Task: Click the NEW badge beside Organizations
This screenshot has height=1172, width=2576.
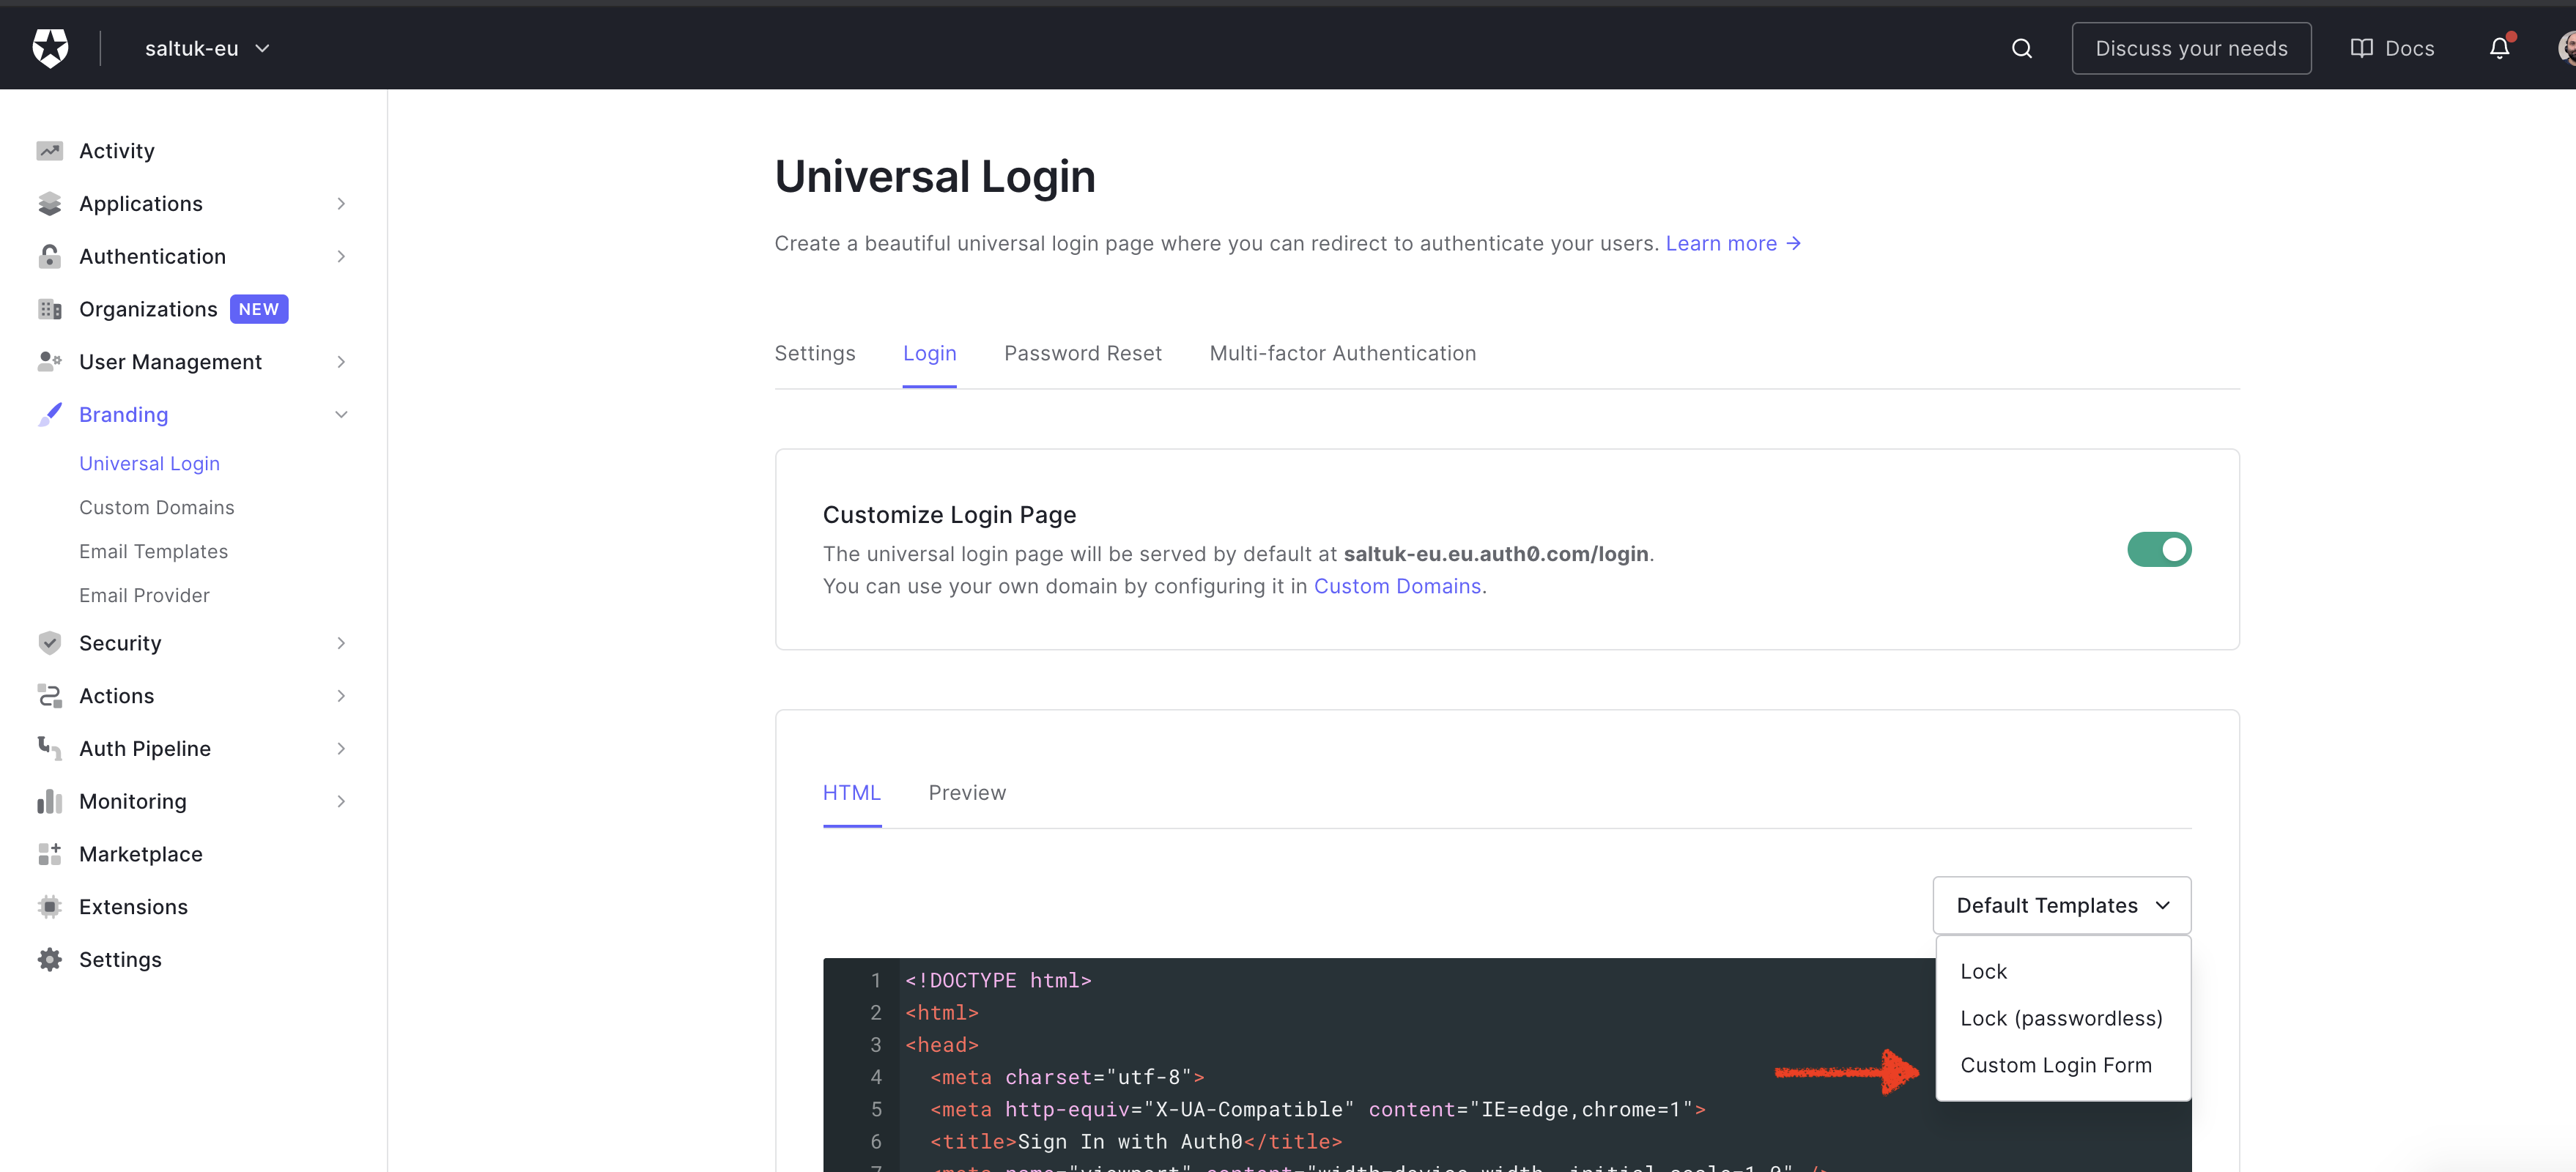Action: coord(259,309)
